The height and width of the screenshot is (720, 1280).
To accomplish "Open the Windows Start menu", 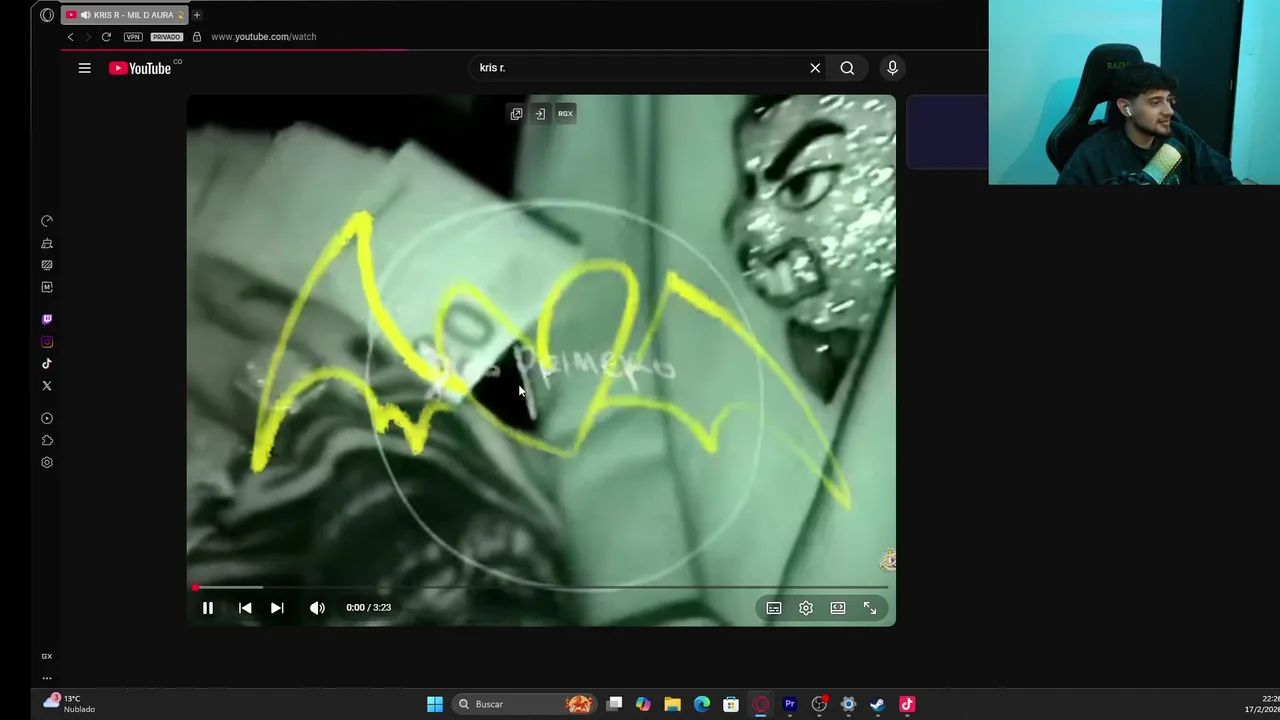I will coord(435,704).
